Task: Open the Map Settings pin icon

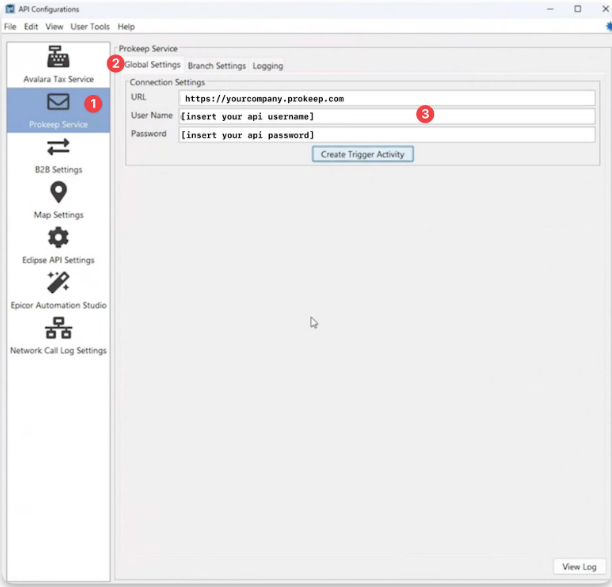Action: [58, 192]
